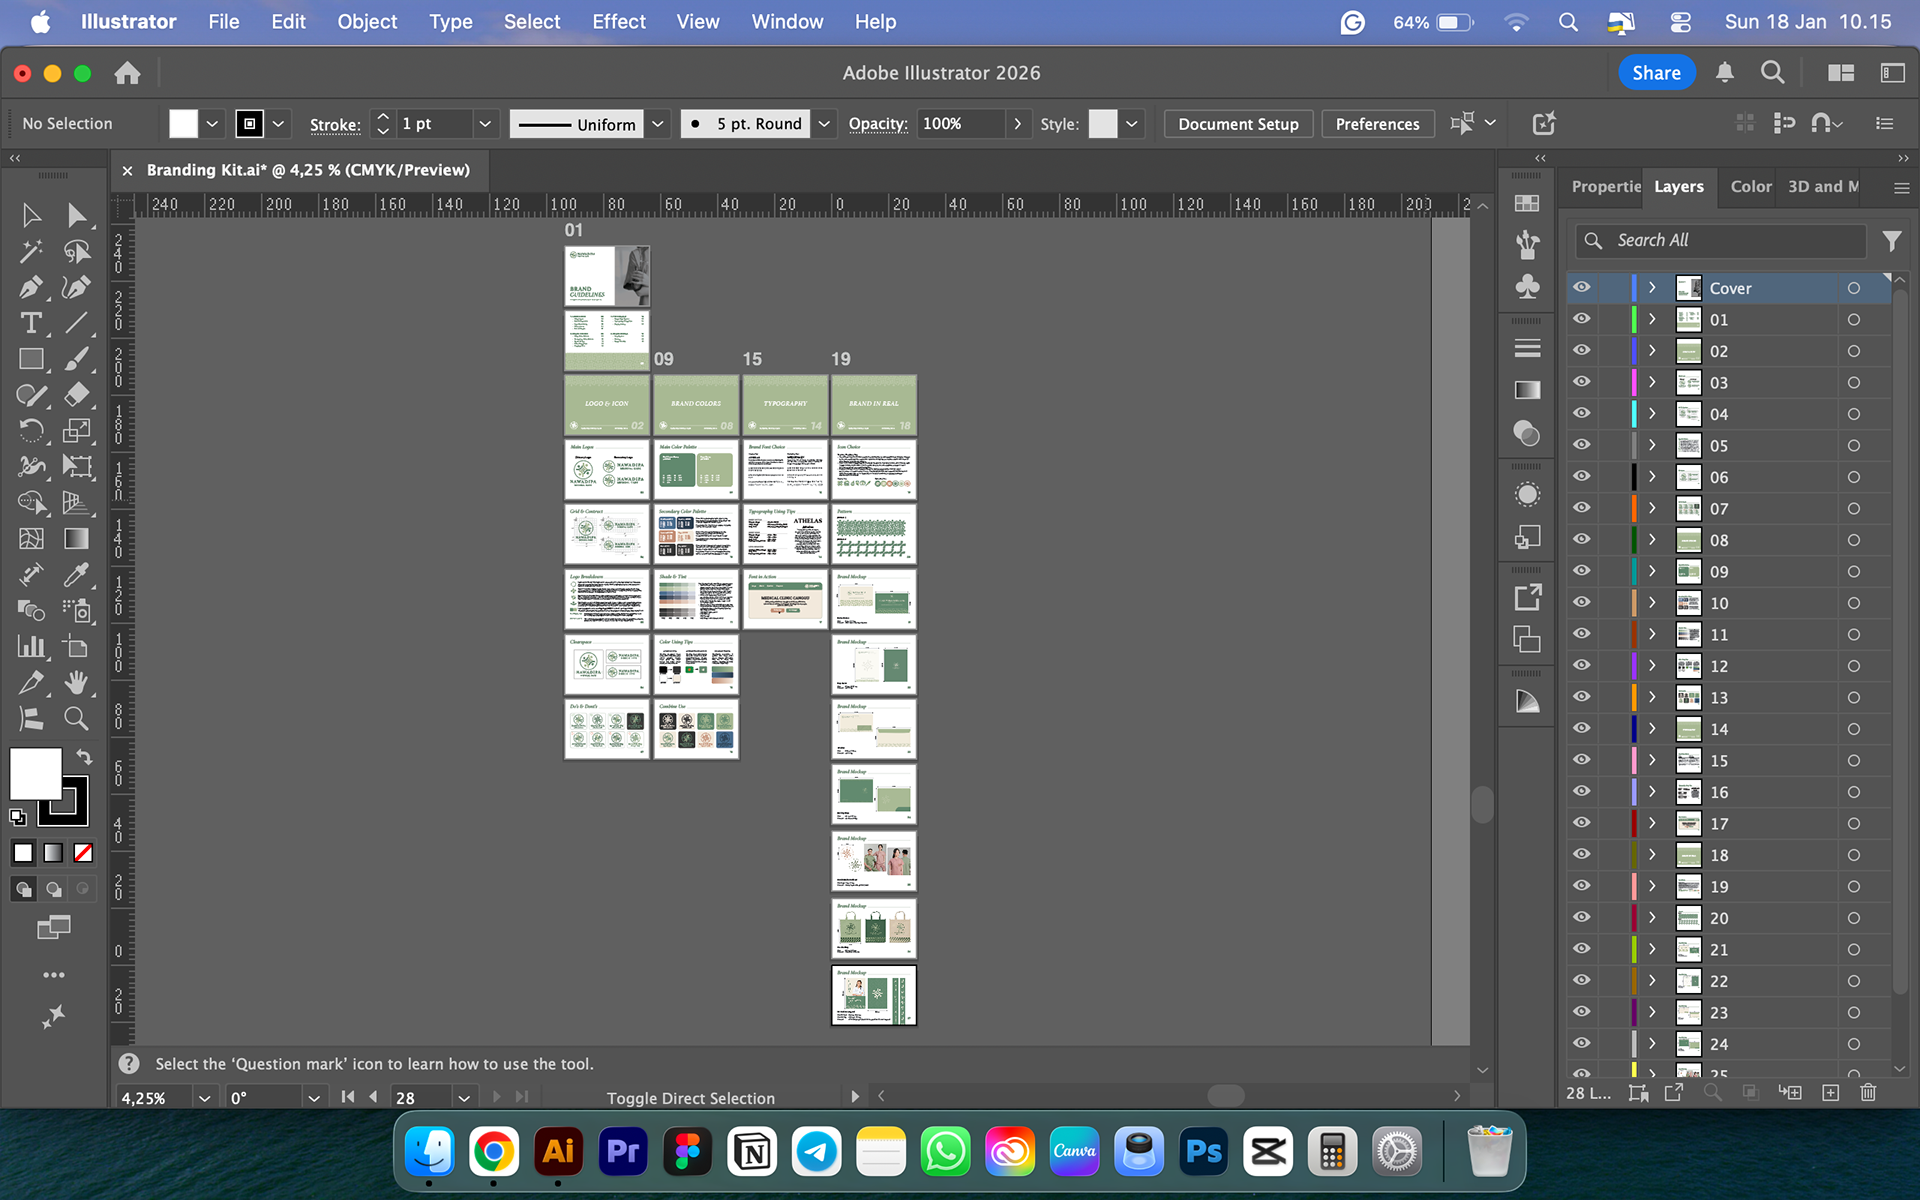Hide the Cover layer
The height and width of the screenshot is (1200, 1920).
(x=1581, y=287)
